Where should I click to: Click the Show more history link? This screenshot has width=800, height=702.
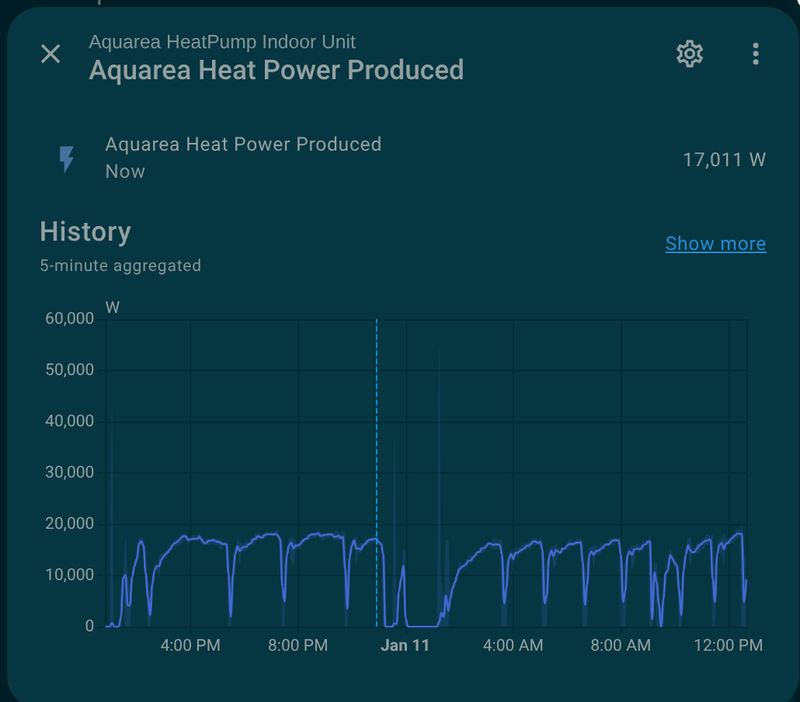click(x=715, y=243)
